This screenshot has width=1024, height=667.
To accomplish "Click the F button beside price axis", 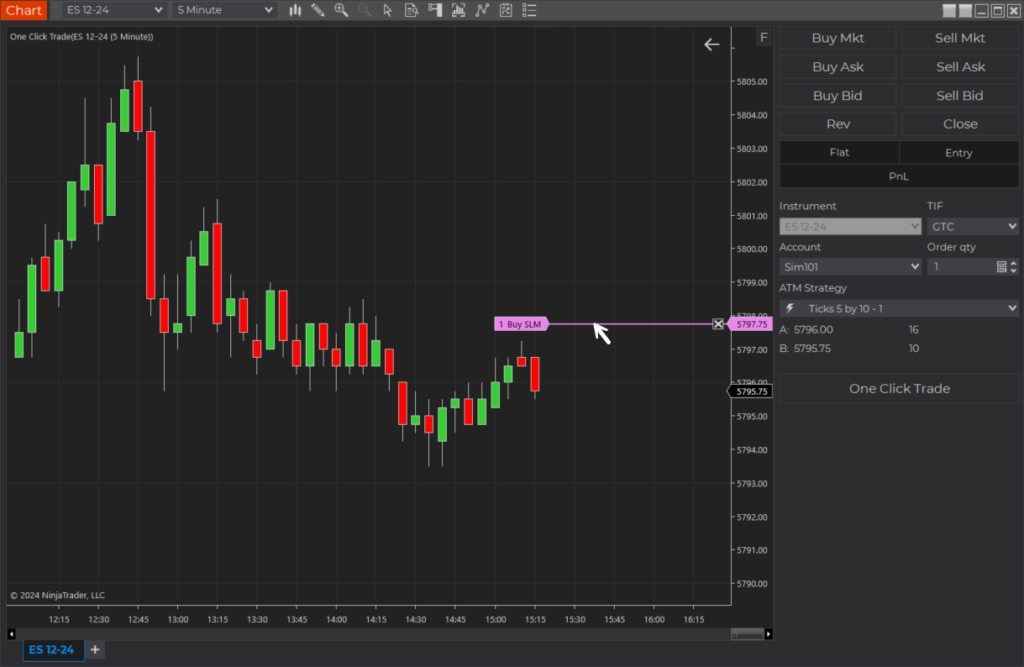I will 763,37.
